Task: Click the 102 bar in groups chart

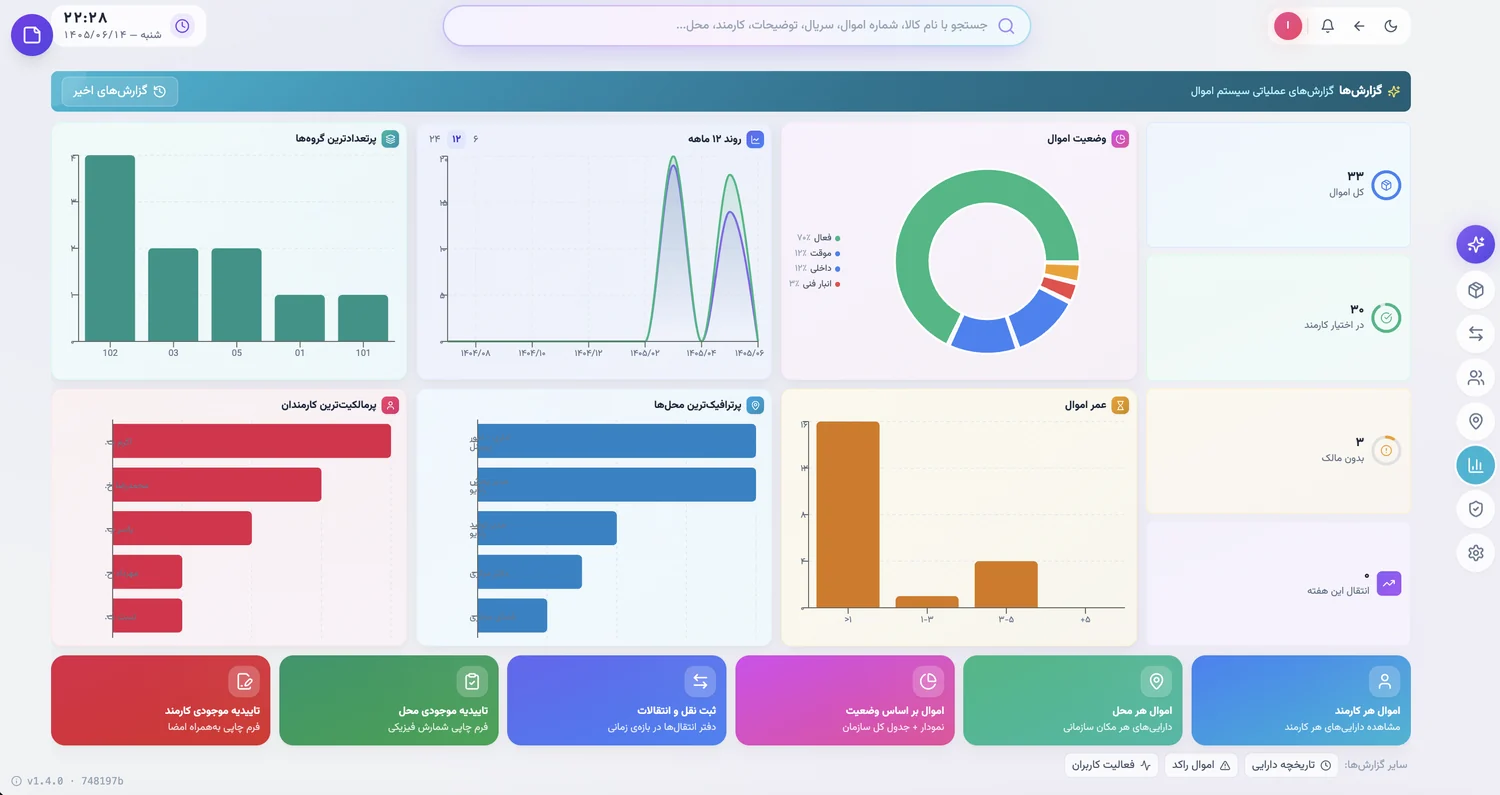Action: click(110, 248)
